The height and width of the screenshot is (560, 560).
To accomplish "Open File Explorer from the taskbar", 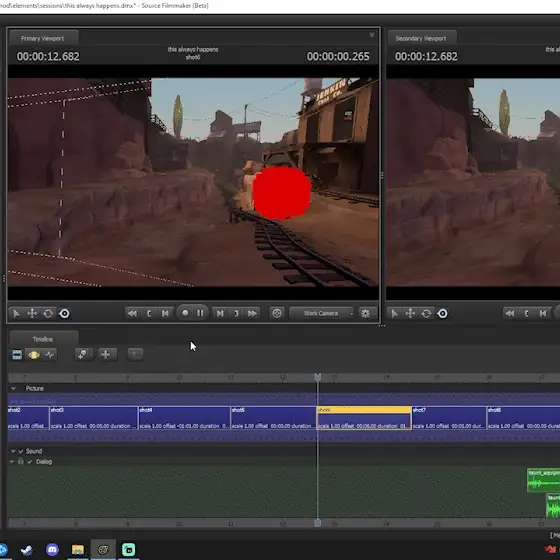I will tap(78, 550).
